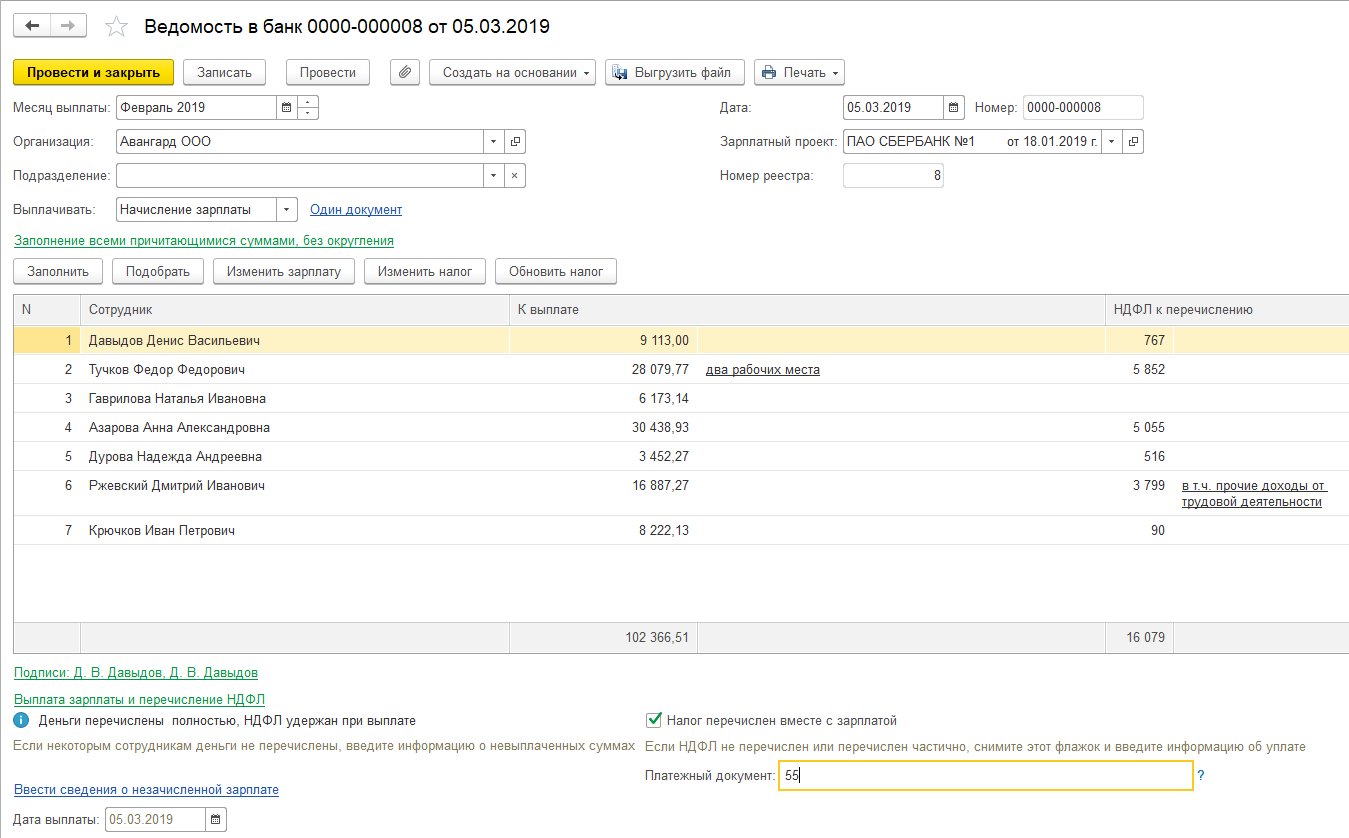Open calendar picker next to document date

tap(954, 107)
